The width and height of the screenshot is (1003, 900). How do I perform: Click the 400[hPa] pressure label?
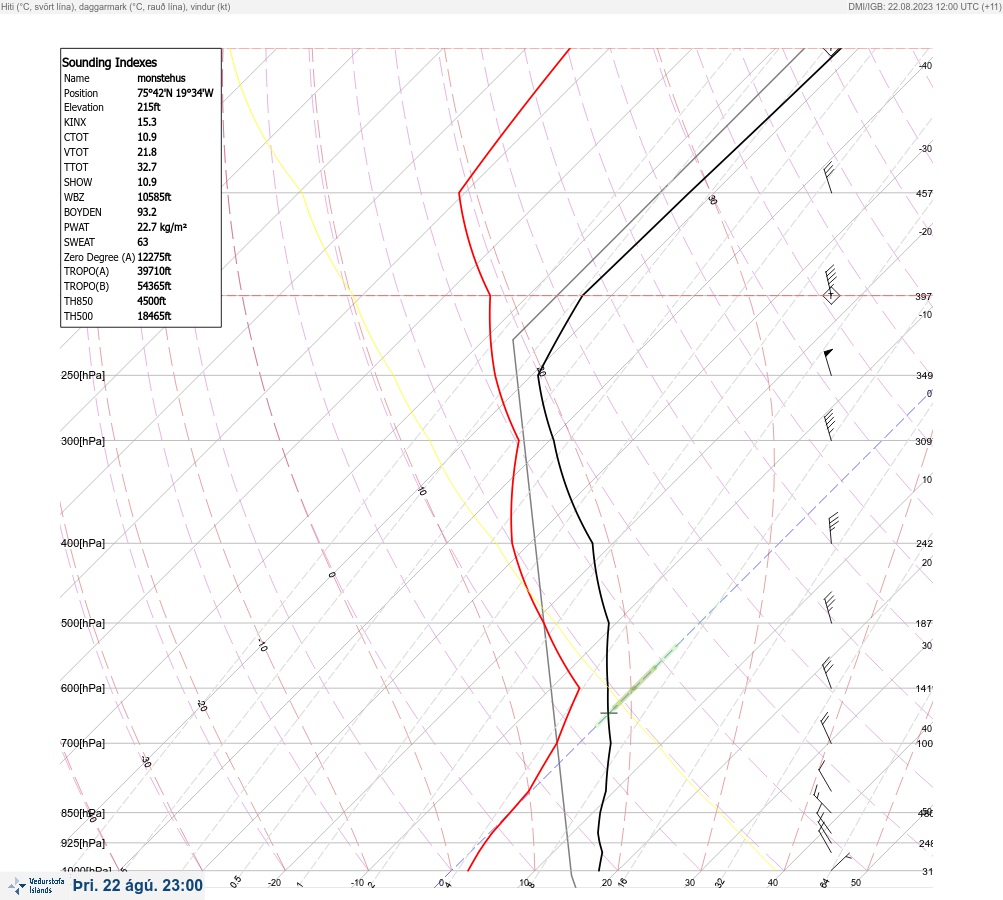coord(83,543)
